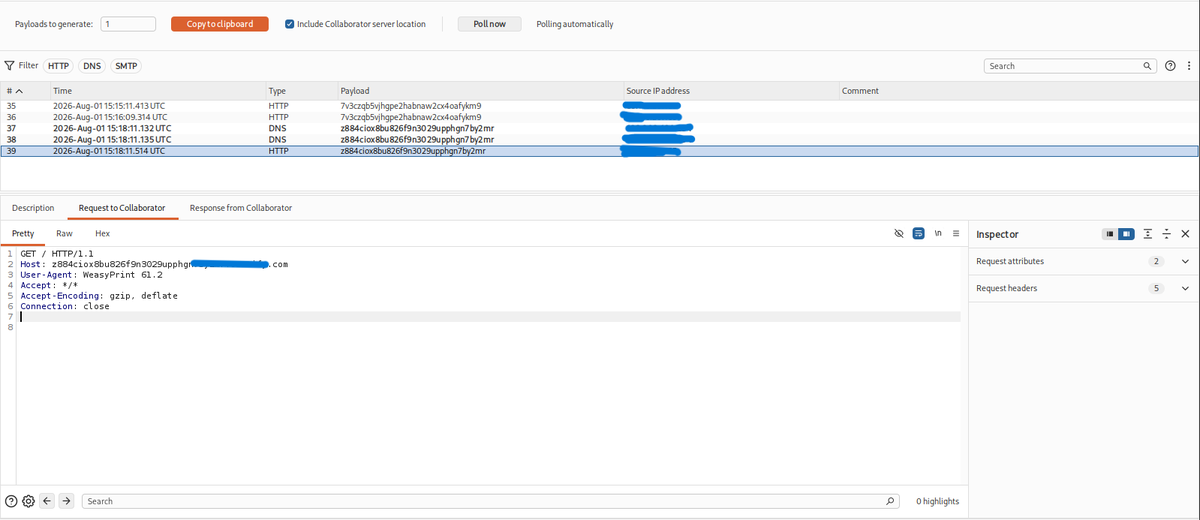Viewport: 1200px width, 520px height.
Task: Expand the Request attributes section
Action: 1186,261
